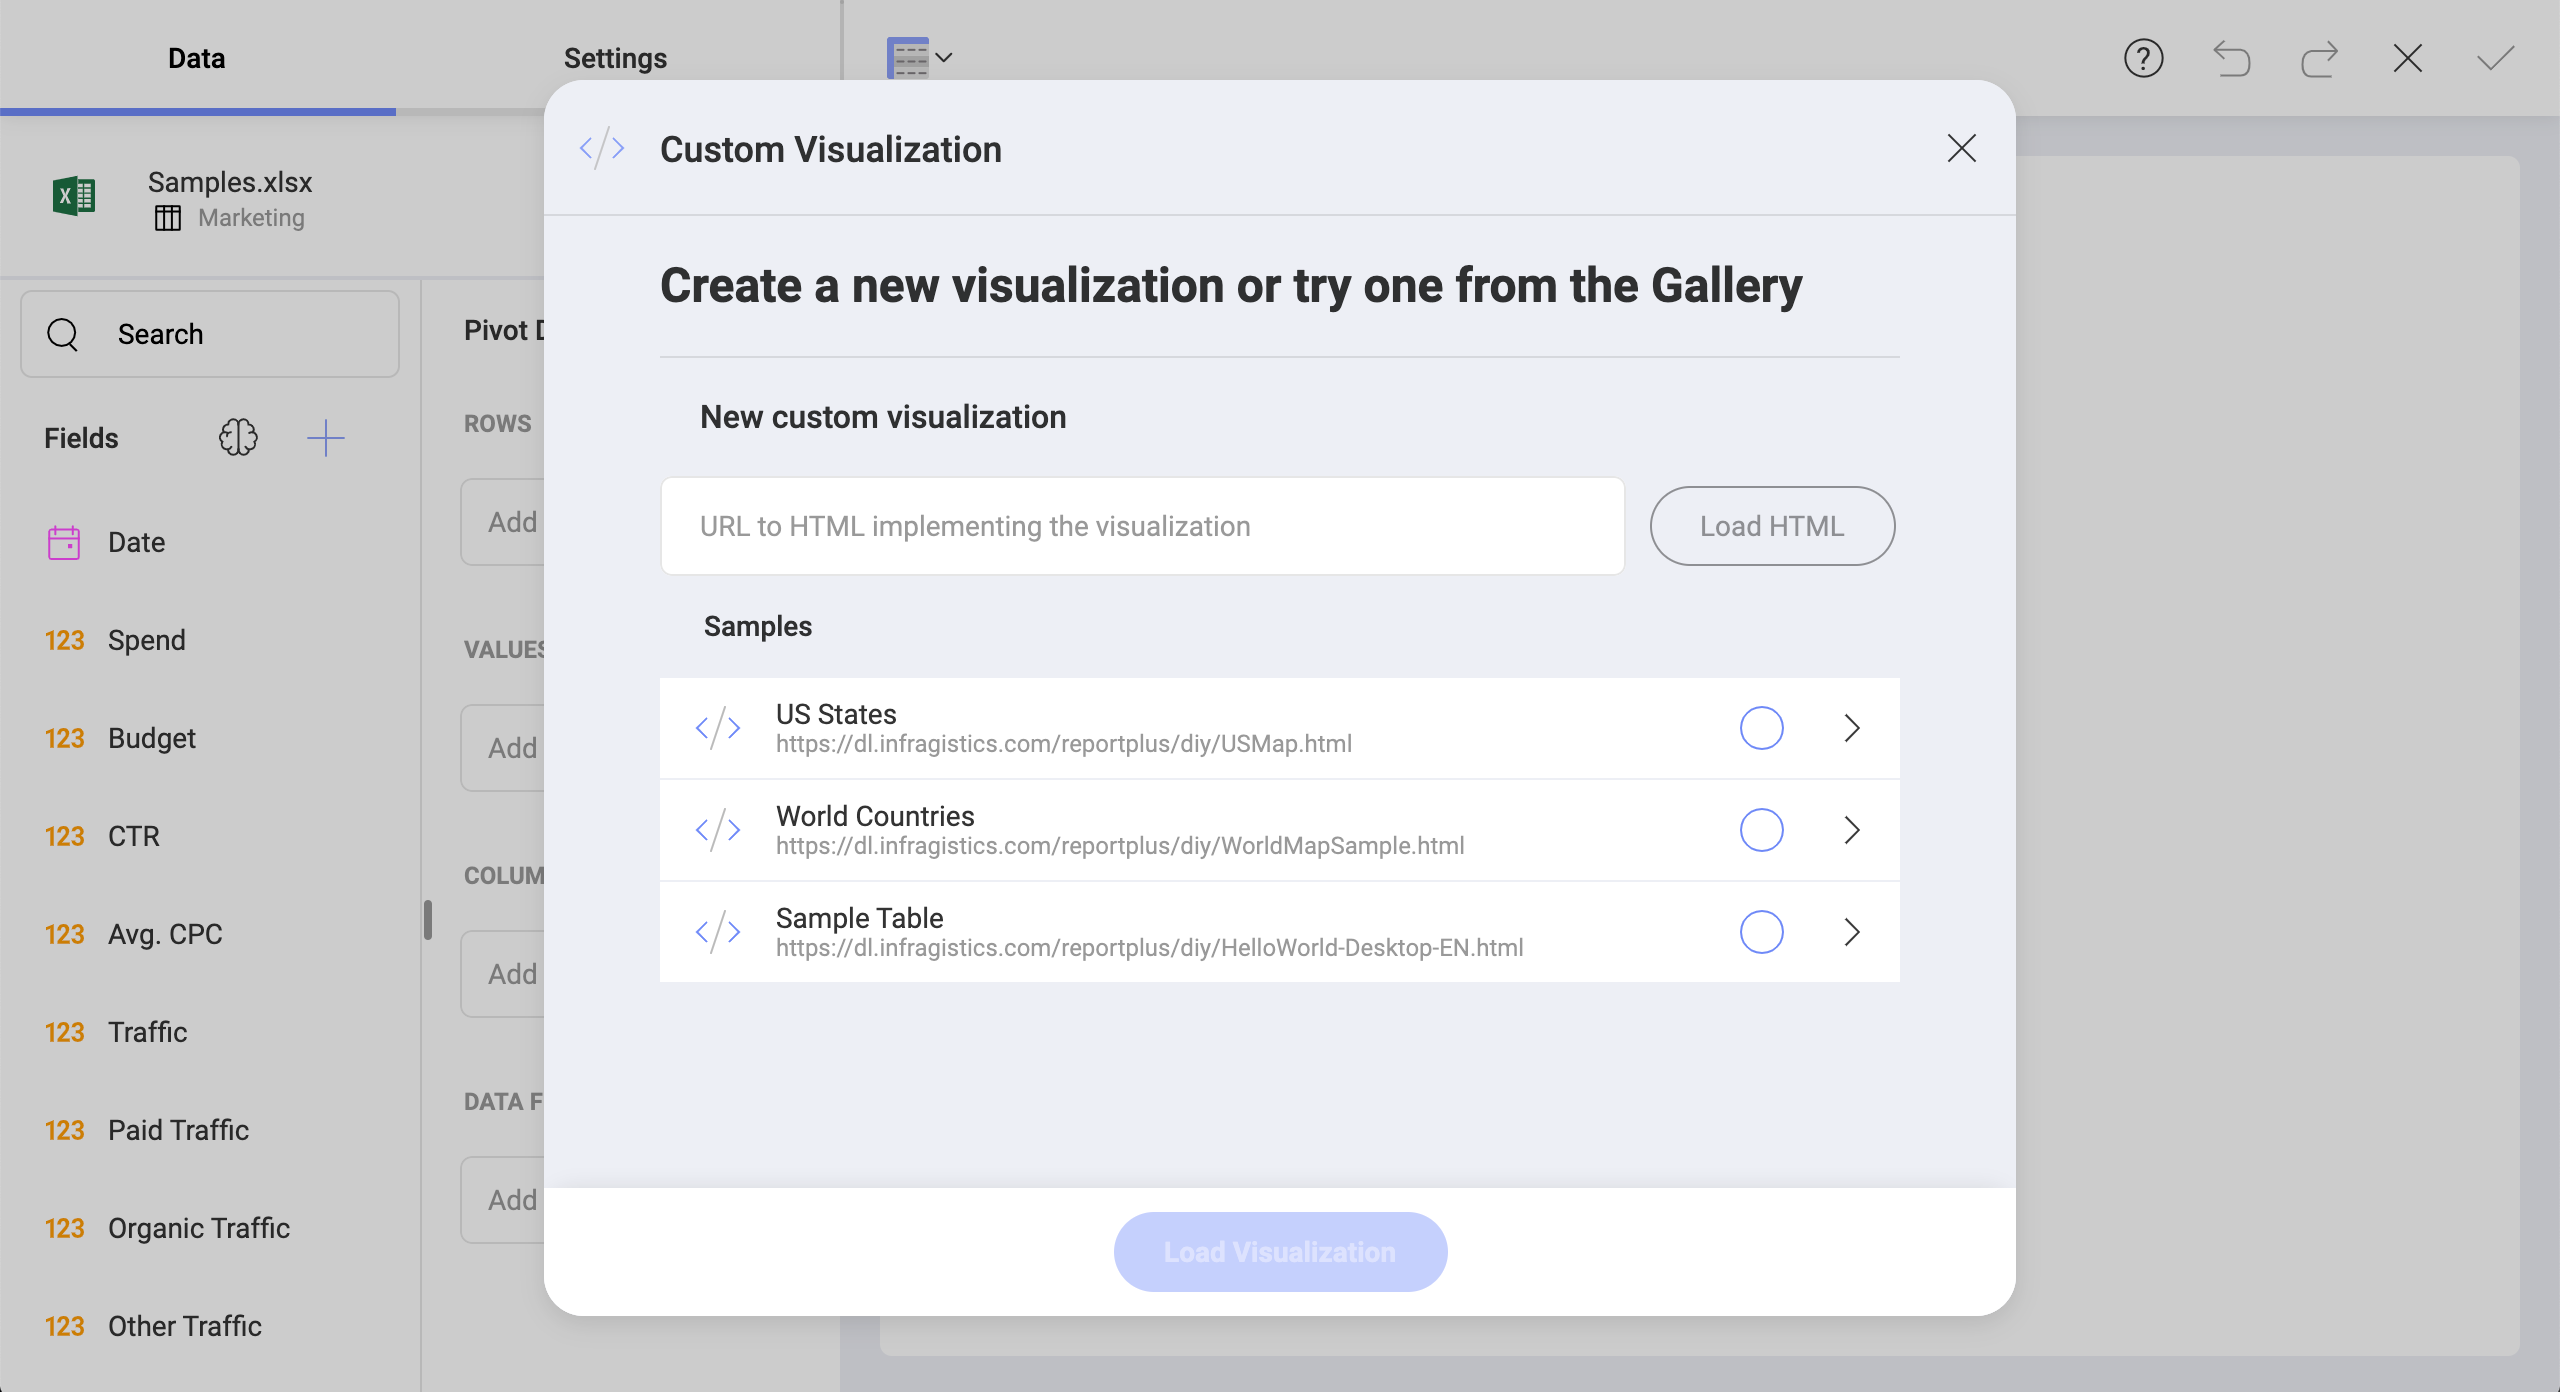Open the visualization type dropdown

pos(920,58)
